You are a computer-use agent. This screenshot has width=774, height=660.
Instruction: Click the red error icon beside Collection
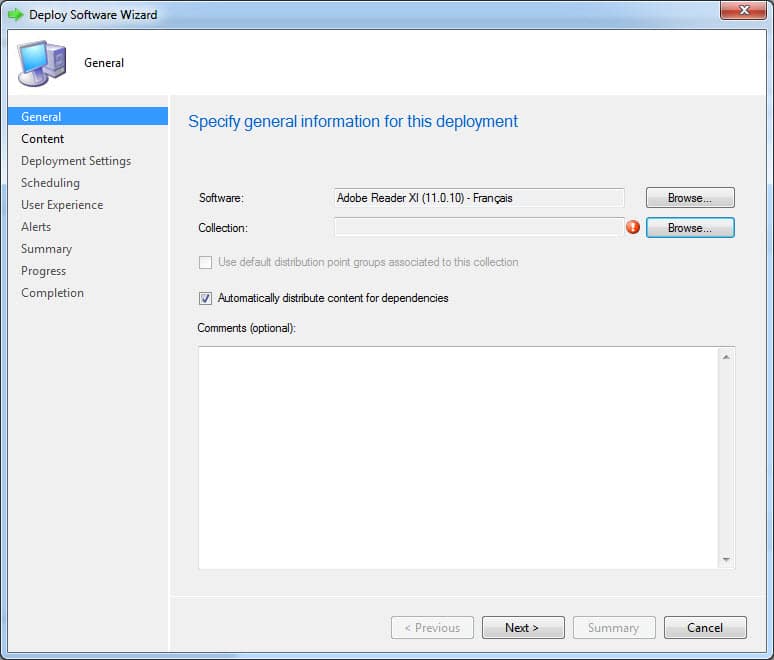pyautogui.click(x=633, y=227)
